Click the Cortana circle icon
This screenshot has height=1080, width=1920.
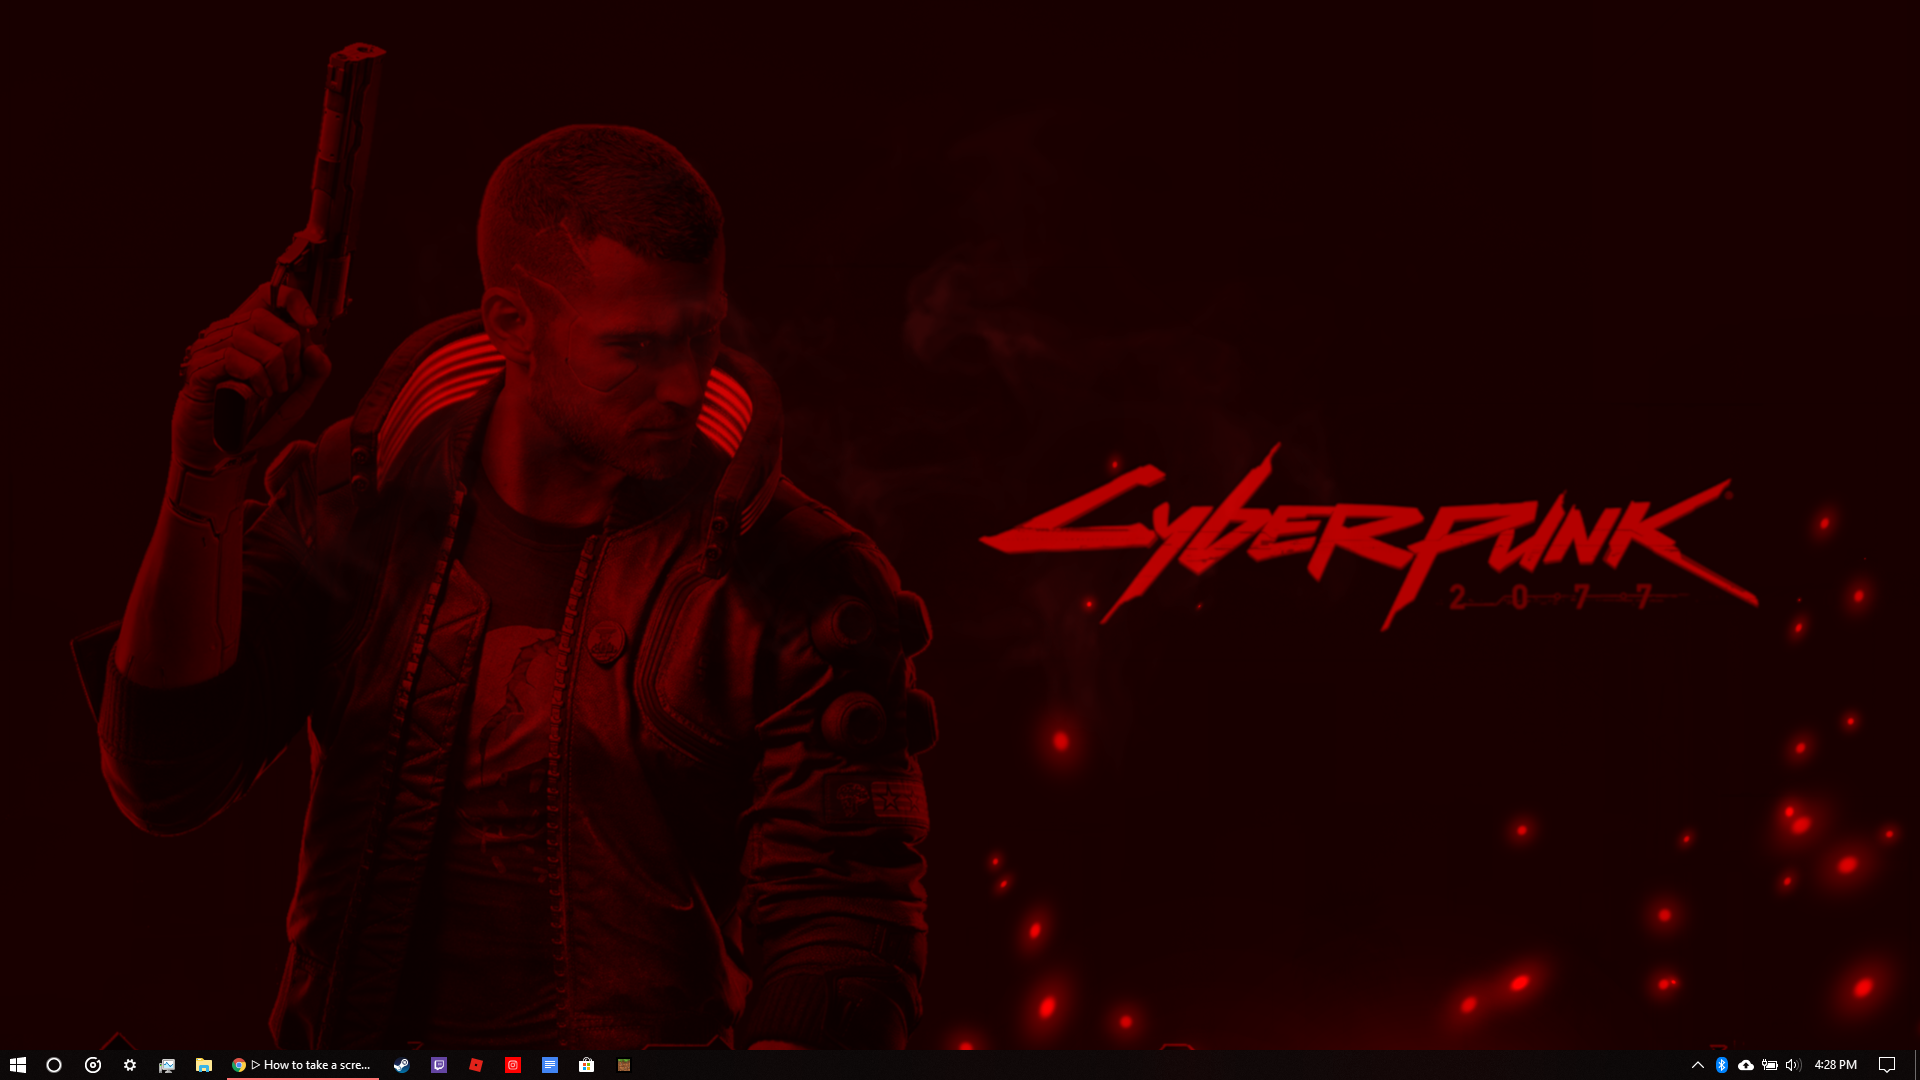[x=54, y=1065]
